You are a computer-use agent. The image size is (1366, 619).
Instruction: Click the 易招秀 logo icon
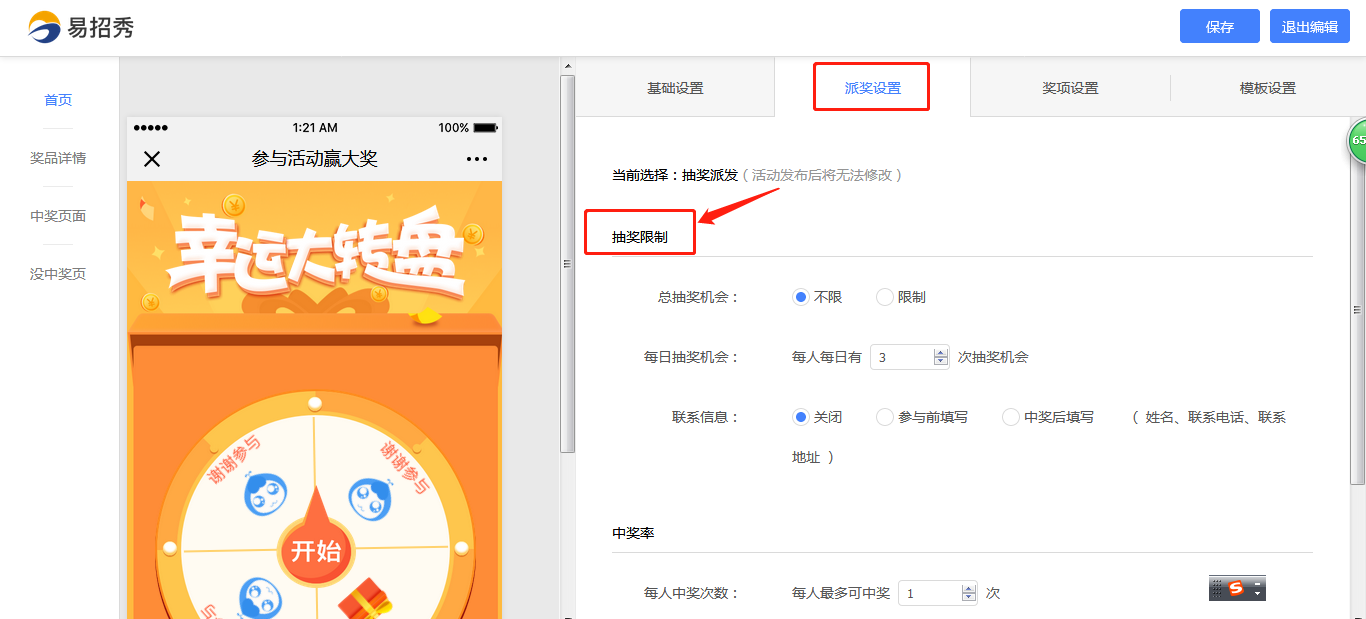pyautogui.click(x=44, y=27)
